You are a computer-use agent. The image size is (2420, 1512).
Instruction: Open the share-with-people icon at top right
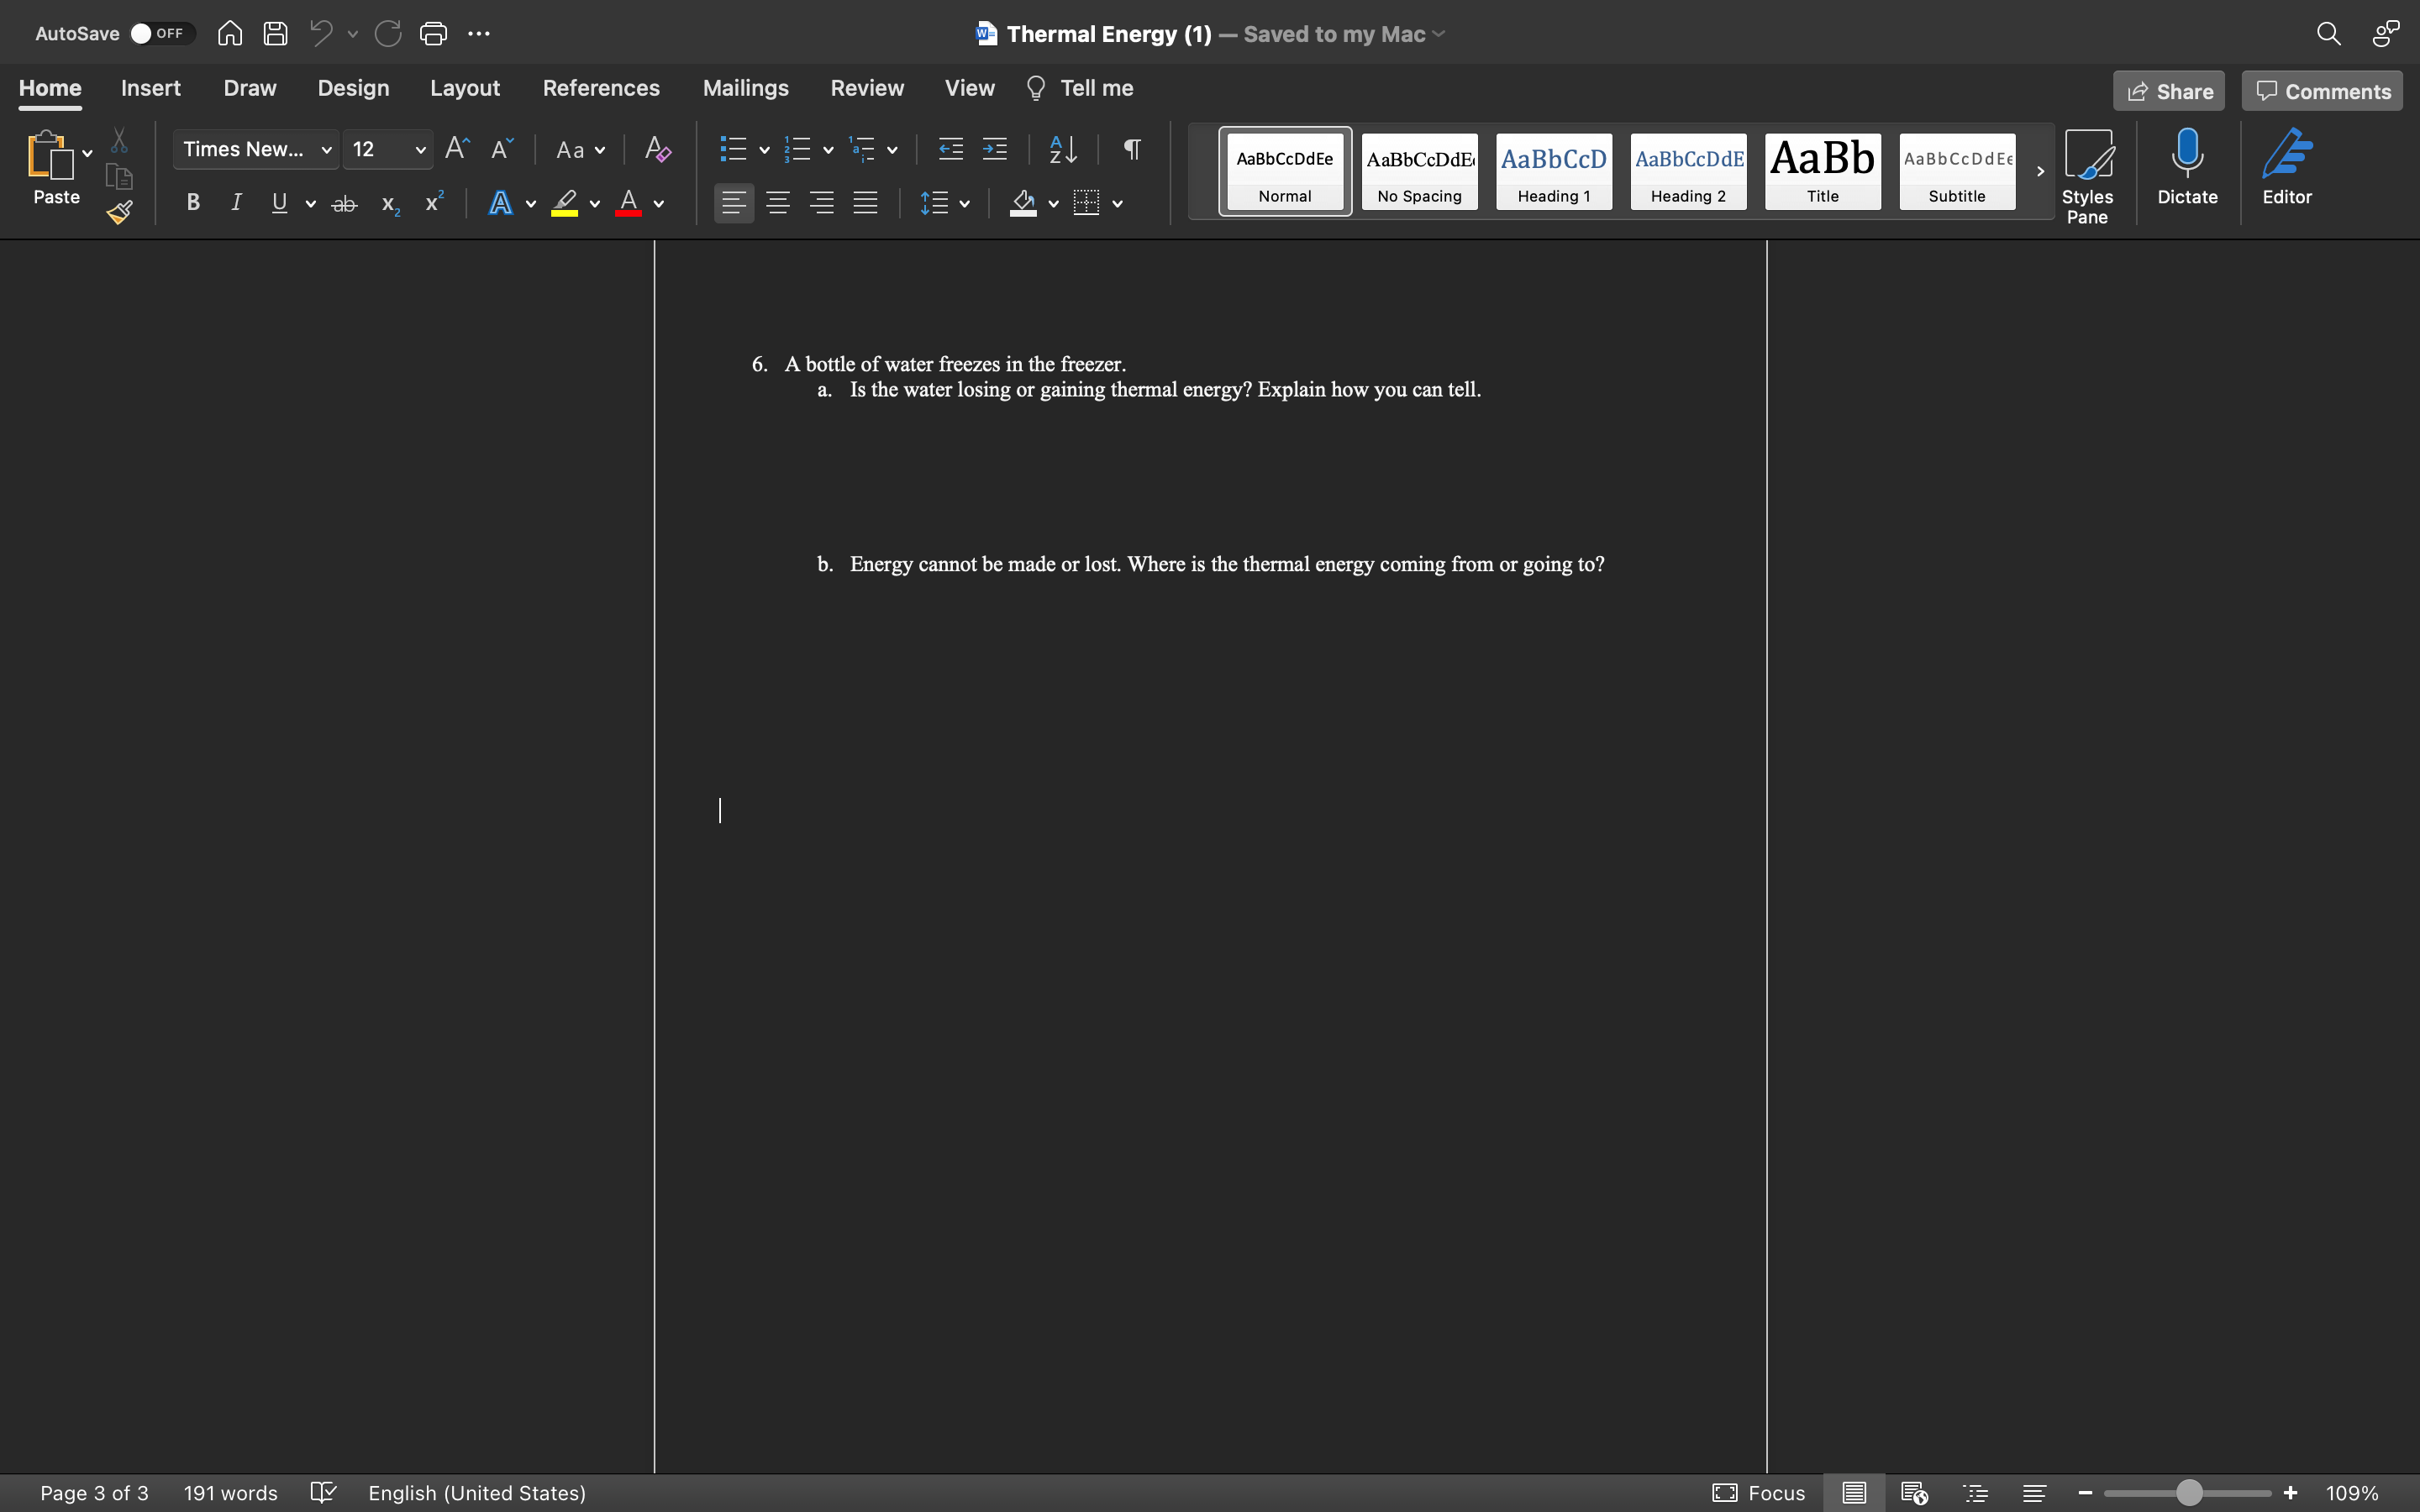(x=2386, y=33)
